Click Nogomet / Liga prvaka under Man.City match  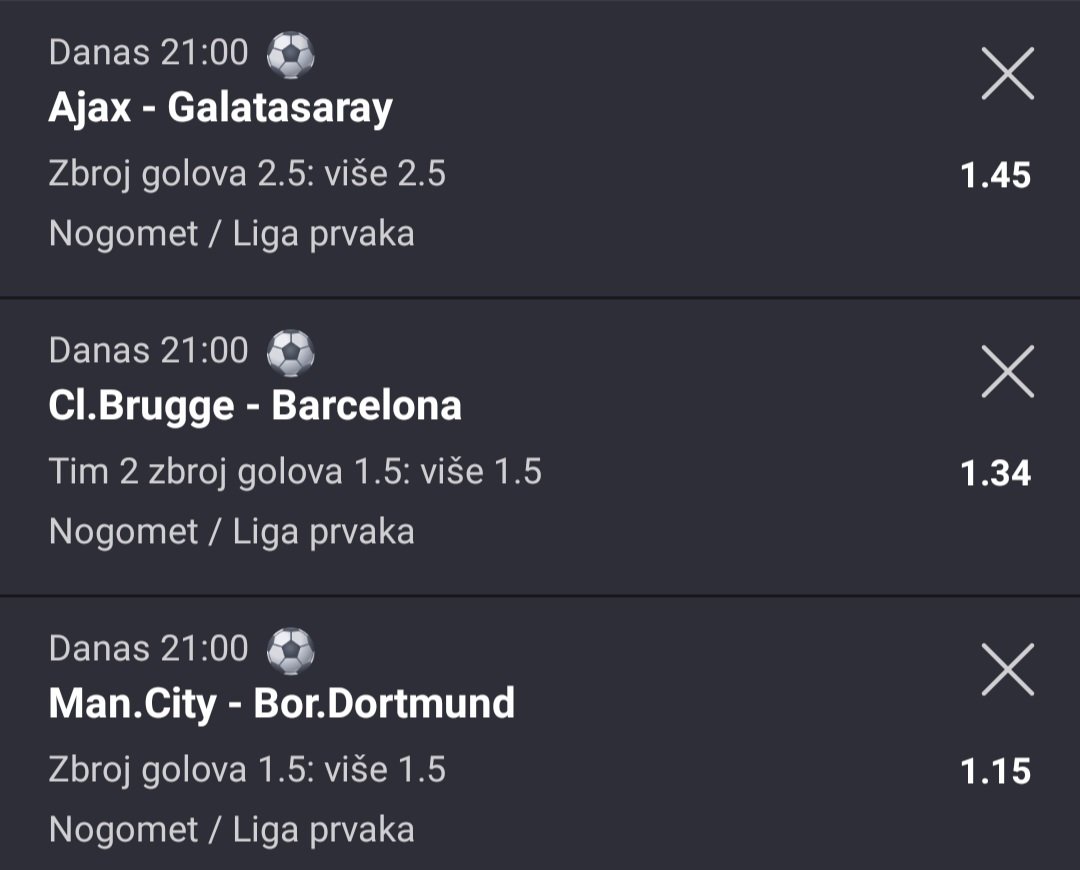[x=231, y=830]
